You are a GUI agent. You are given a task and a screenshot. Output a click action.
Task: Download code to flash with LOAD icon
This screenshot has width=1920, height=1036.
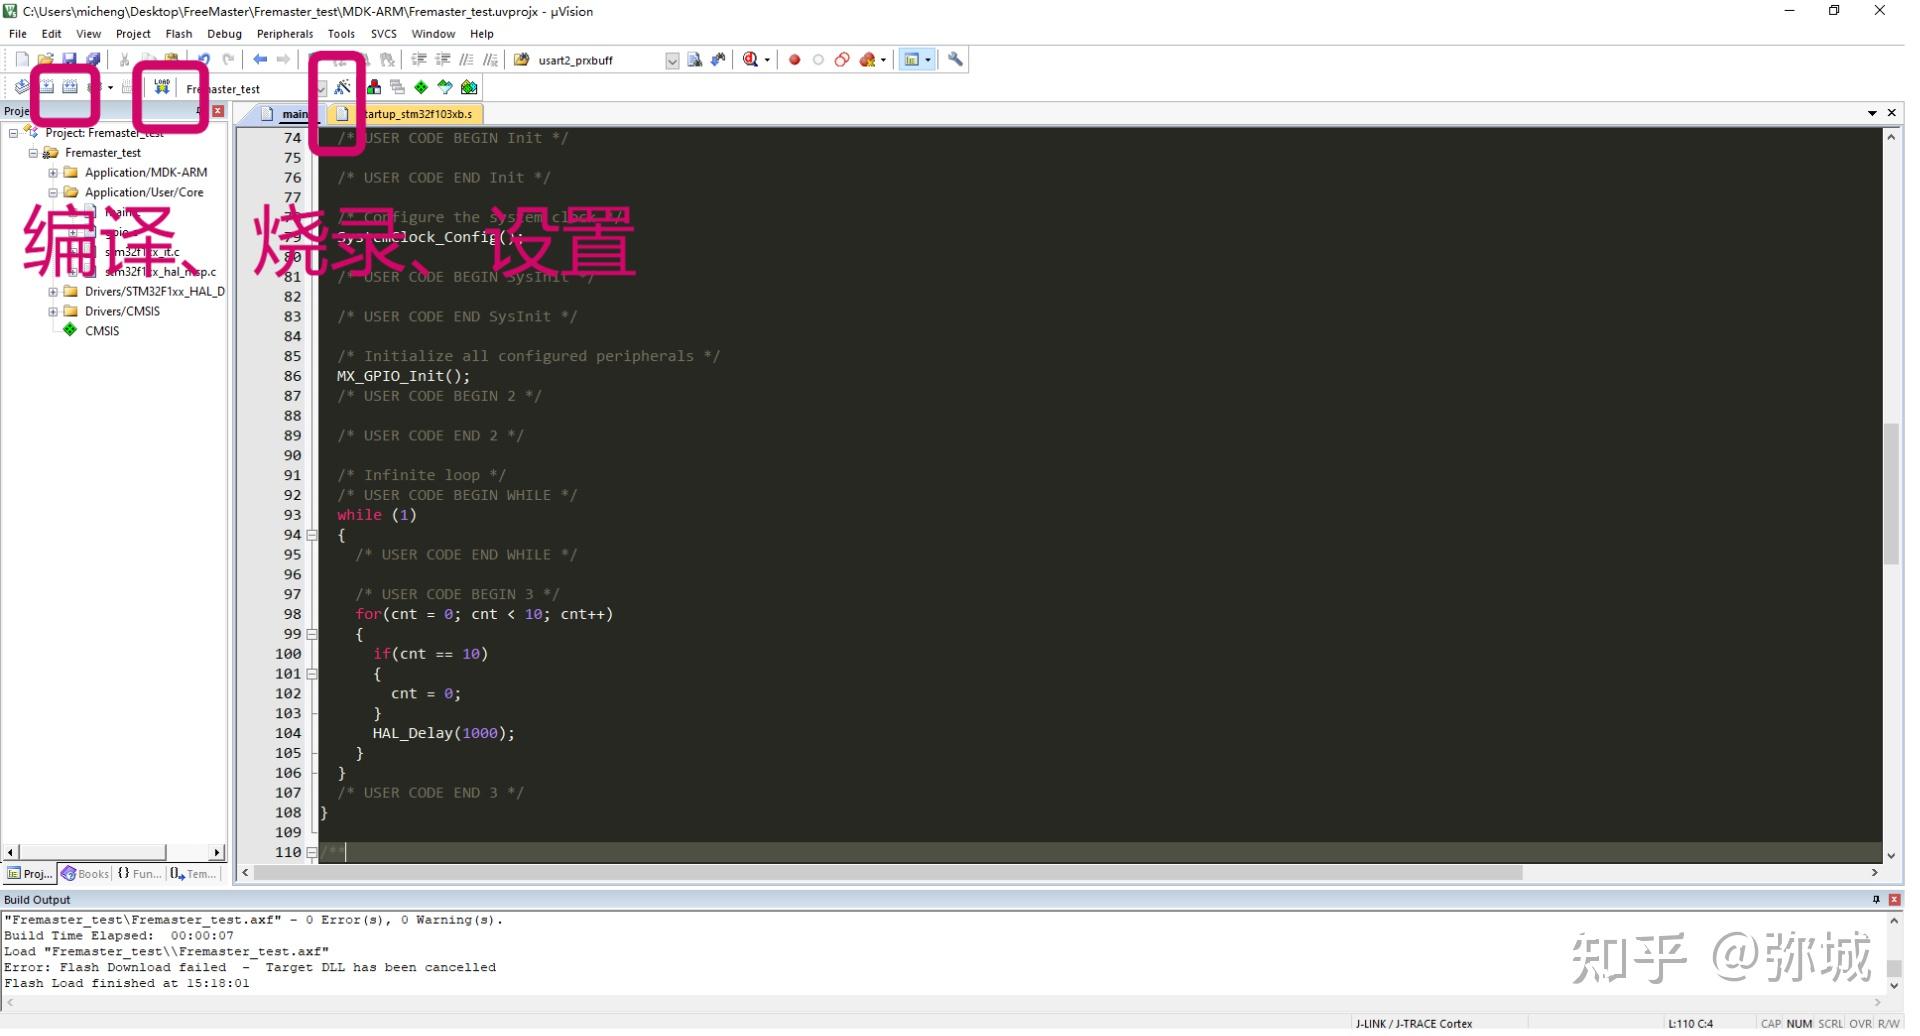point(161,87)
